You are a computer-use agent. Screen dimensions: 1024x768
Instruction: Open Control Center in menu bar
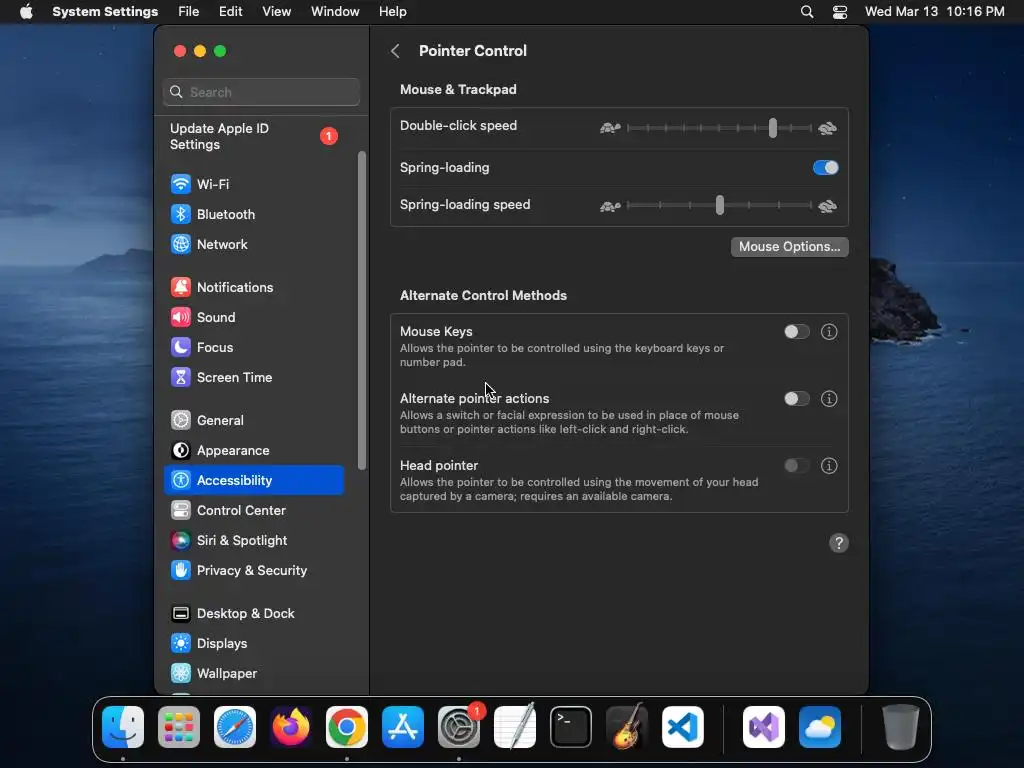pyautogui.click(x=840, y=12)
